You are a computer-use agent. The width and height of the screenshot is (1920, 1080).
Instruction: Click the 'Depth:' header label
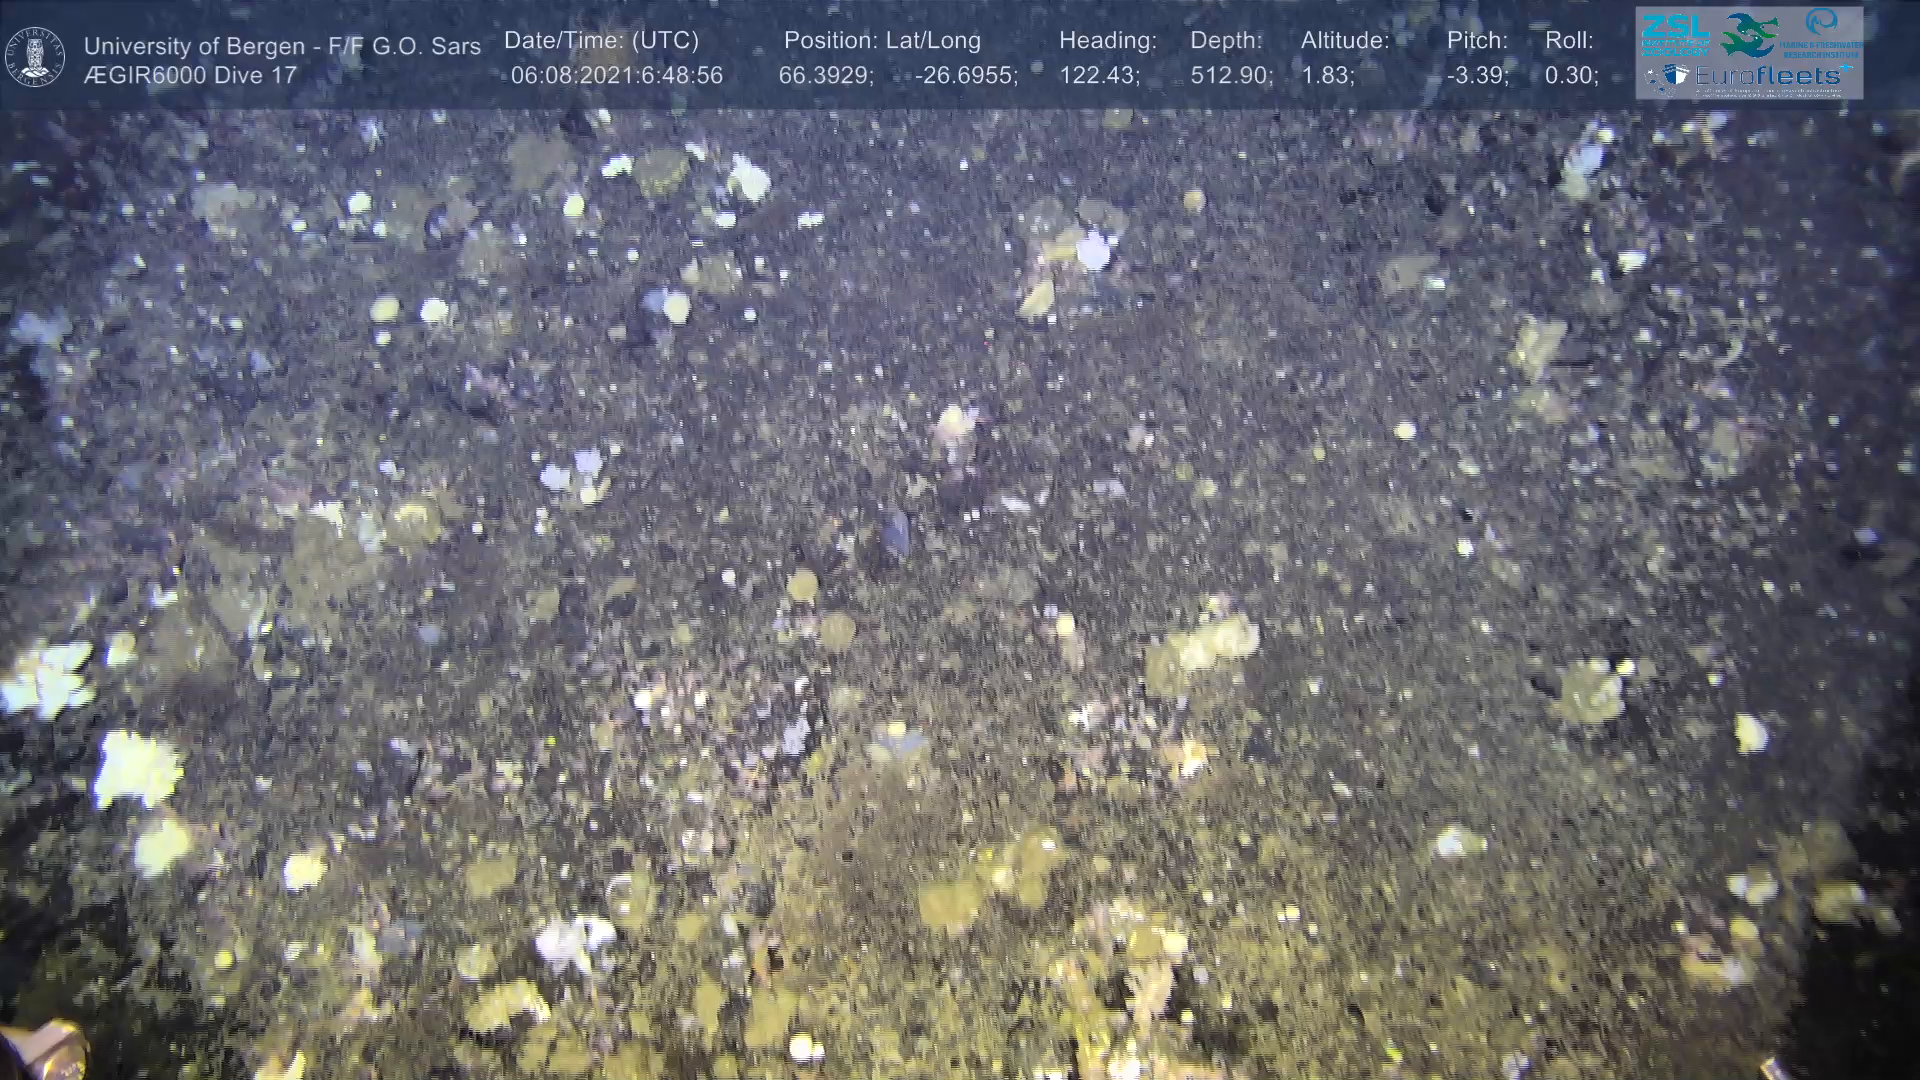(1226, 41)
